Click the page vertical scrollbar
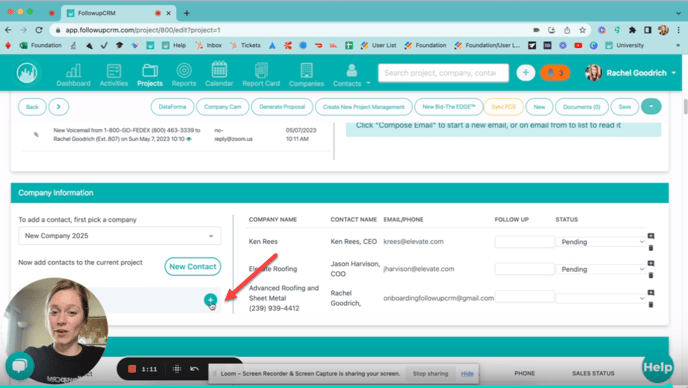Image resolution: width=688 pixels, height=388 pixels. [x=685, y=107]
